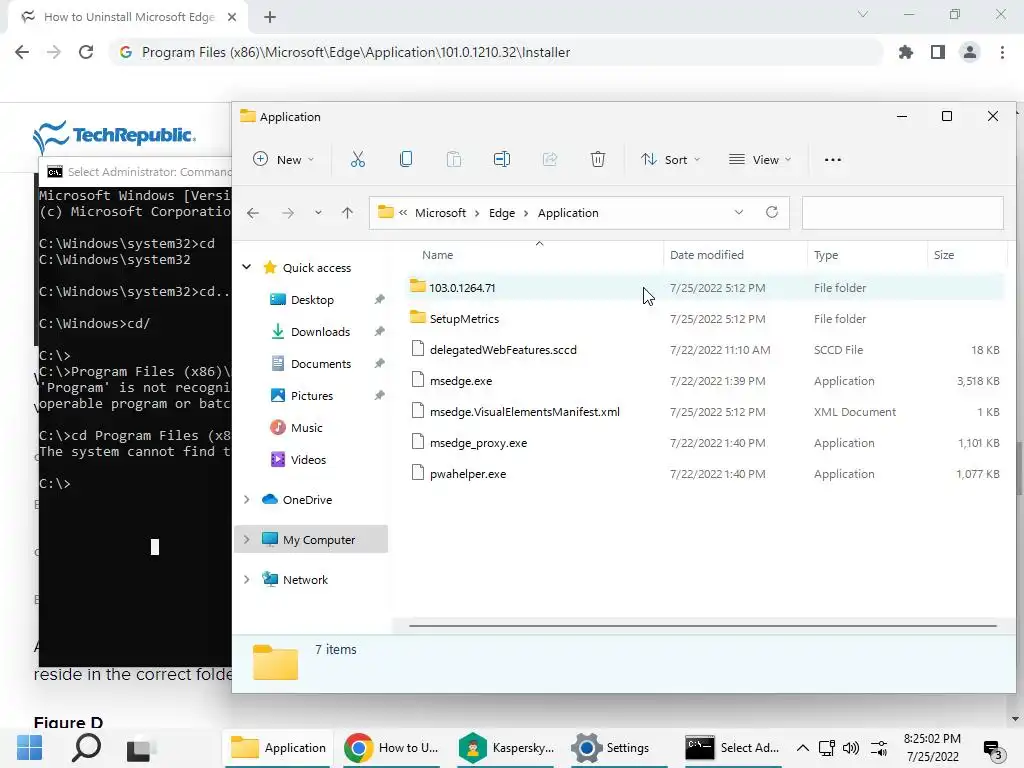Viewport: 1024px width, 768px height.
Task: Click the Share icon in Explorer toolbar
Action: click(x=550, y=159)
